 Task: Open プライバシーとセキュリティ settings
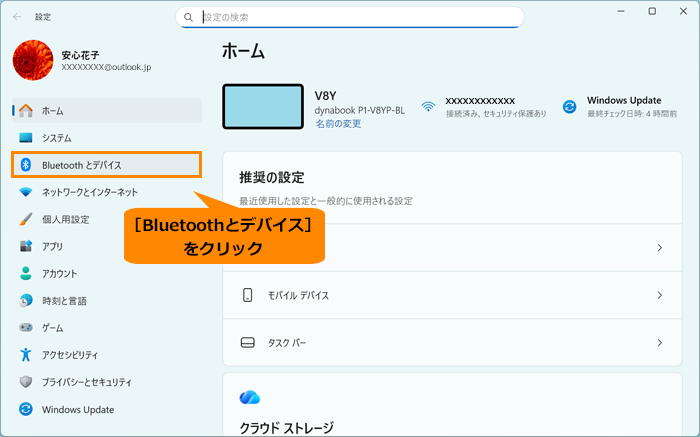coord(107,382)
